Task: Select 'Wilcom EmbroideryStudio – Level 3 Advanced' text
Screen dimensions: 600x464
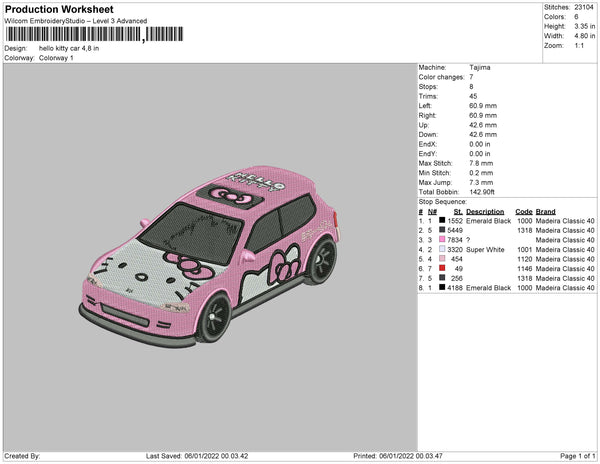Action: click(x=76, y=21)
